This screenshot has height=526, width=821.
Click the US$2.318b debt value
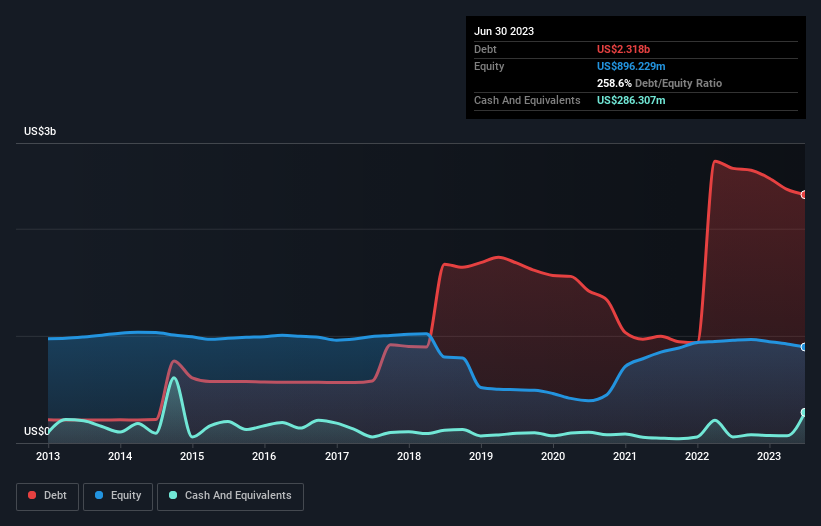coord(623,49)
